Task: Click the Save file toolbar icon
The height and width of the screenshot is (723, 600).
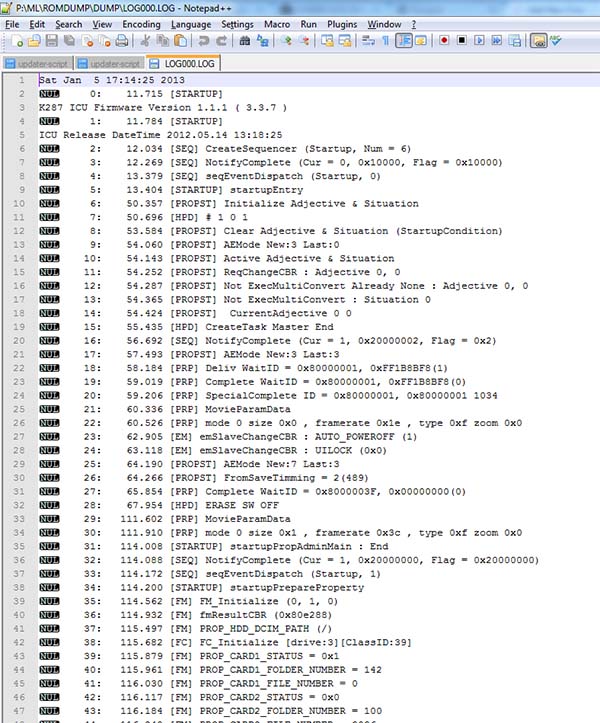Action: (51, 41)
